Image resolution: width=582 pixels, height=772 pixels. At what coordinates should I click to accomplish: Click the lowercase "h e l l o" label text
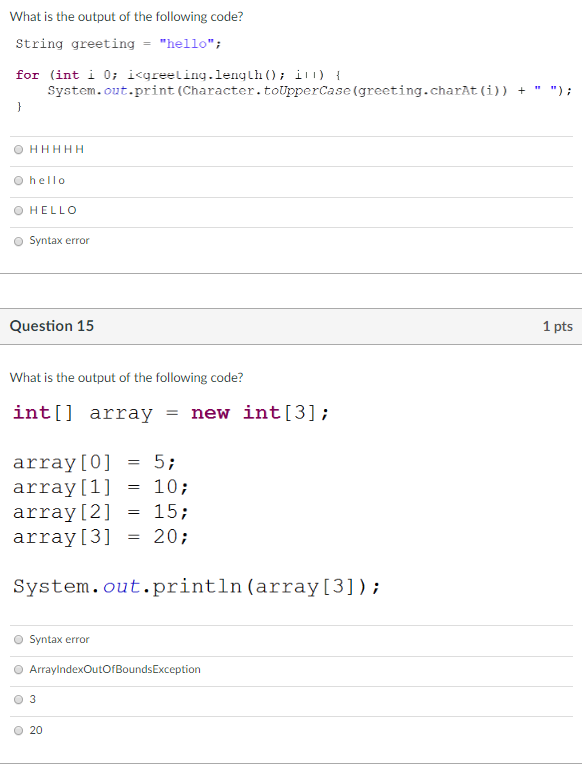[x=47, y=180]
